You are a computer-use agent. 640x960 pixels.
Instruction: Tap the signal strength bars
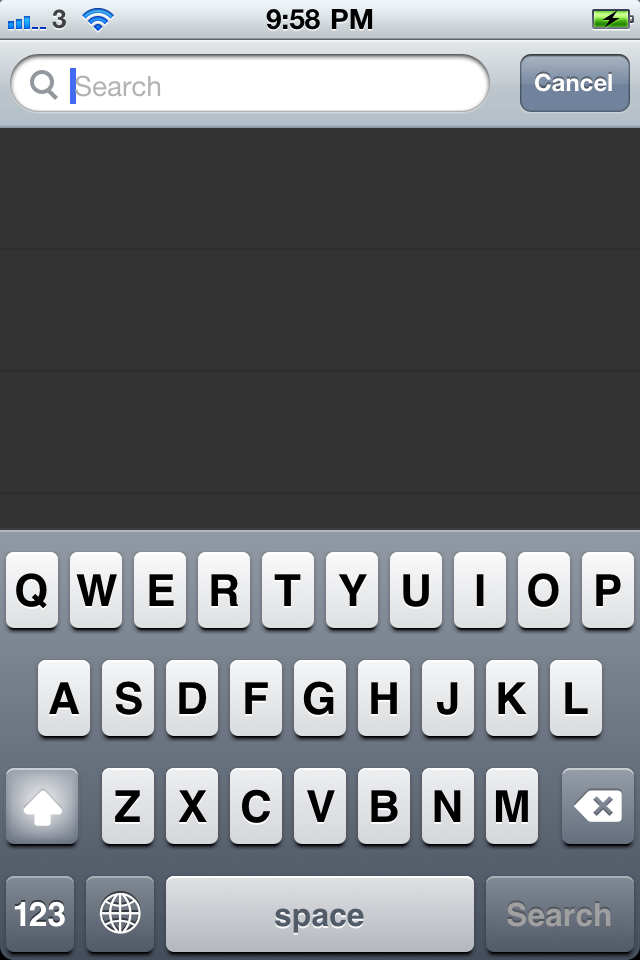point(26,22)
